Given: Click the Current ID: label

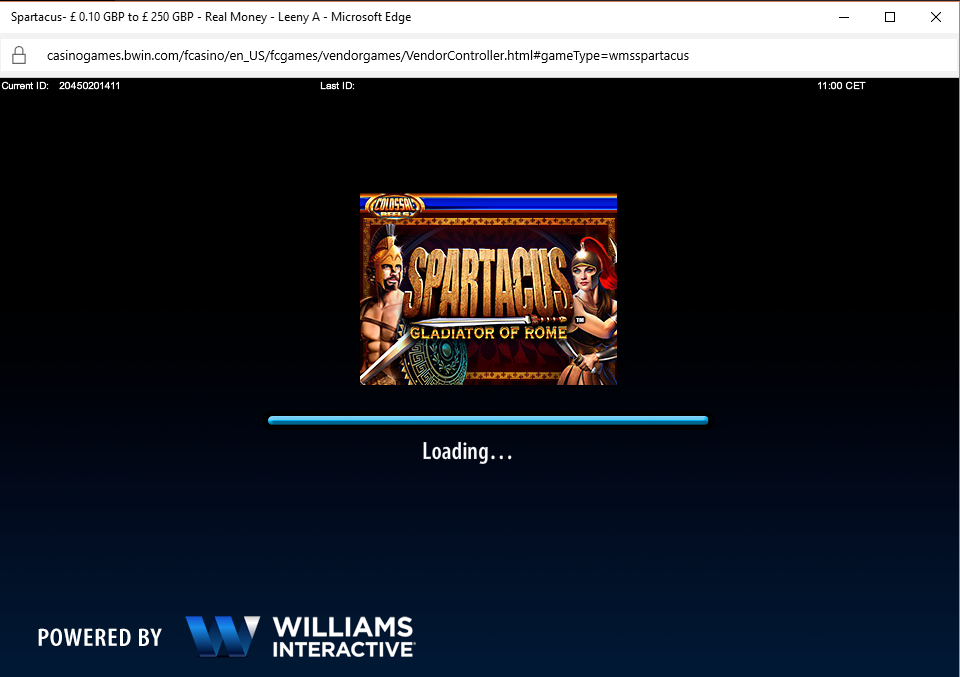Looking at the screenshot, I should (25, 86).
